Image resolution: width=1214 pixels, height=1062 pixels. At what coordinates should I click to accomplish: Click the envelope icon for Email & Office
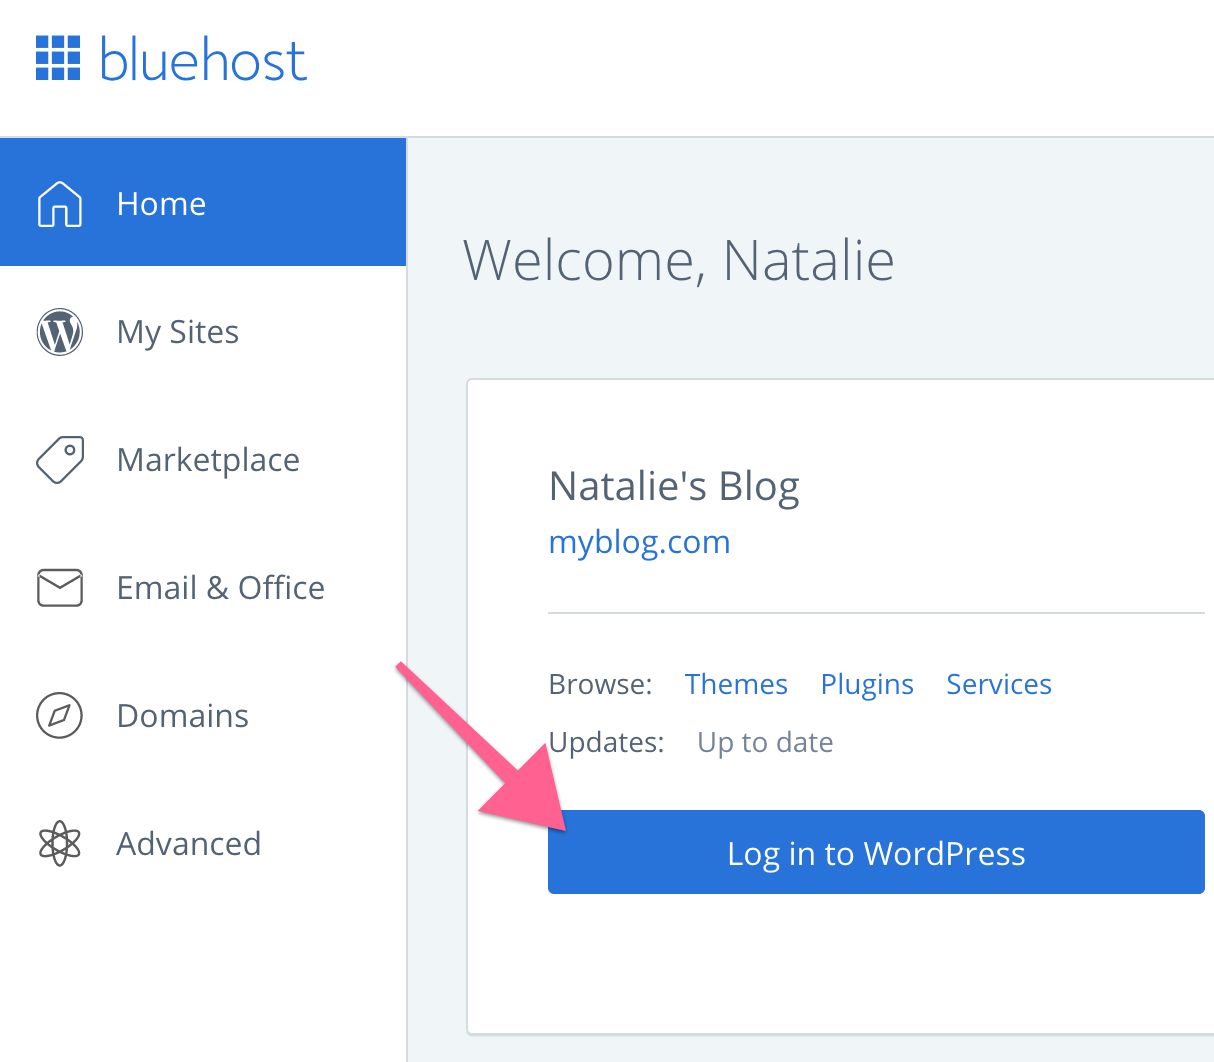tap(60, 588)
